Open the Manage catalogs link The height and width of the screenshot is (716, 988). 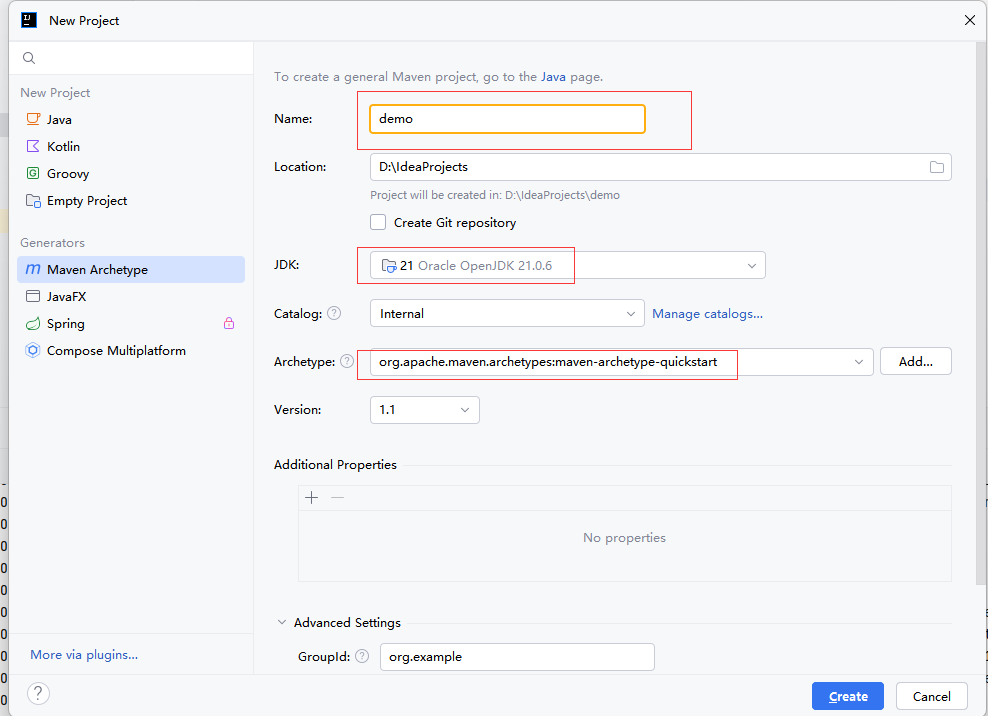click(707, 314)
